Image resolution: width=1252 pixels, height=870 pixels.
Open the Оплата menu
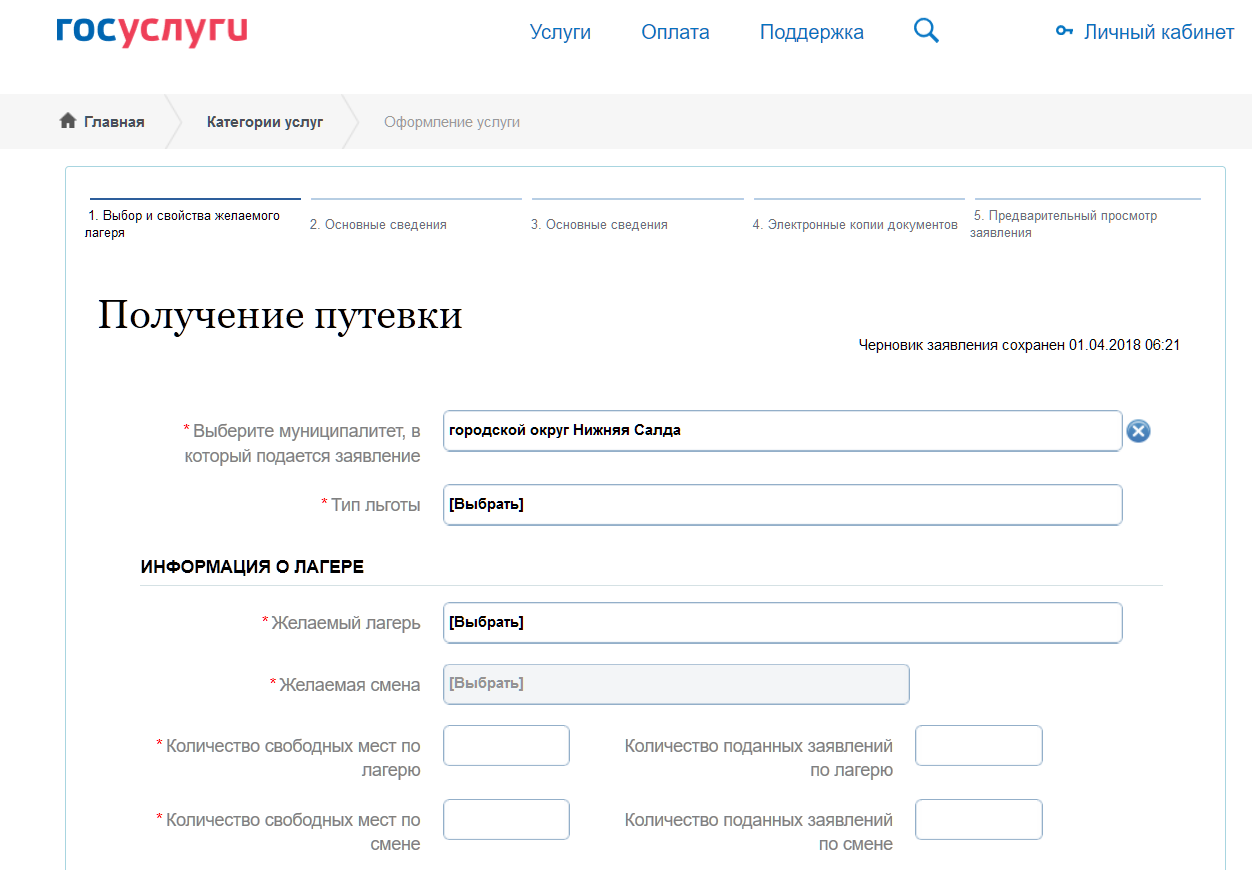(675, 32)
